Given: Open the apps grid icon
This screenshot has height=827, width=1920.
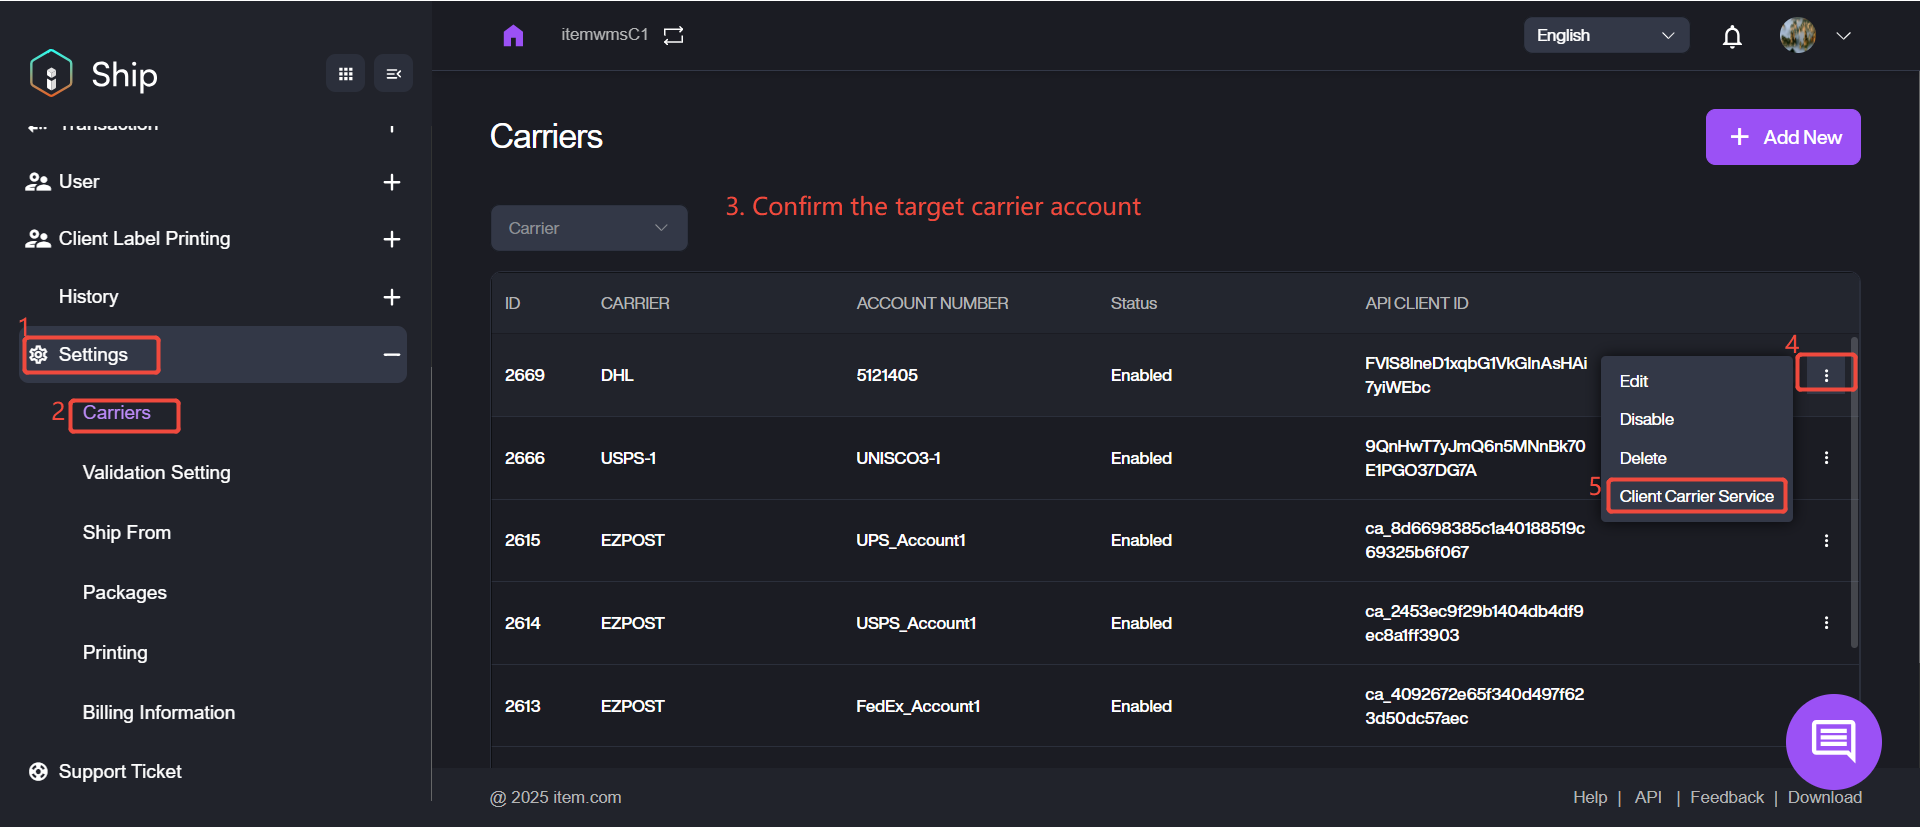Looking at the screenshot, I should point(346,74).
